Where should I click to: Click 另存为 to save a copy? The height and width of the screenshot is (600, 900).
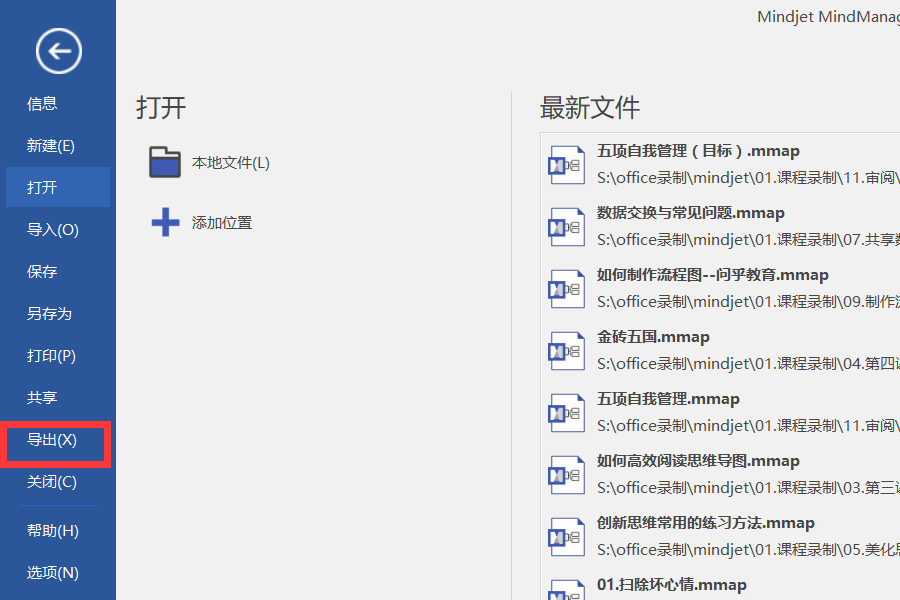[44, 313]
